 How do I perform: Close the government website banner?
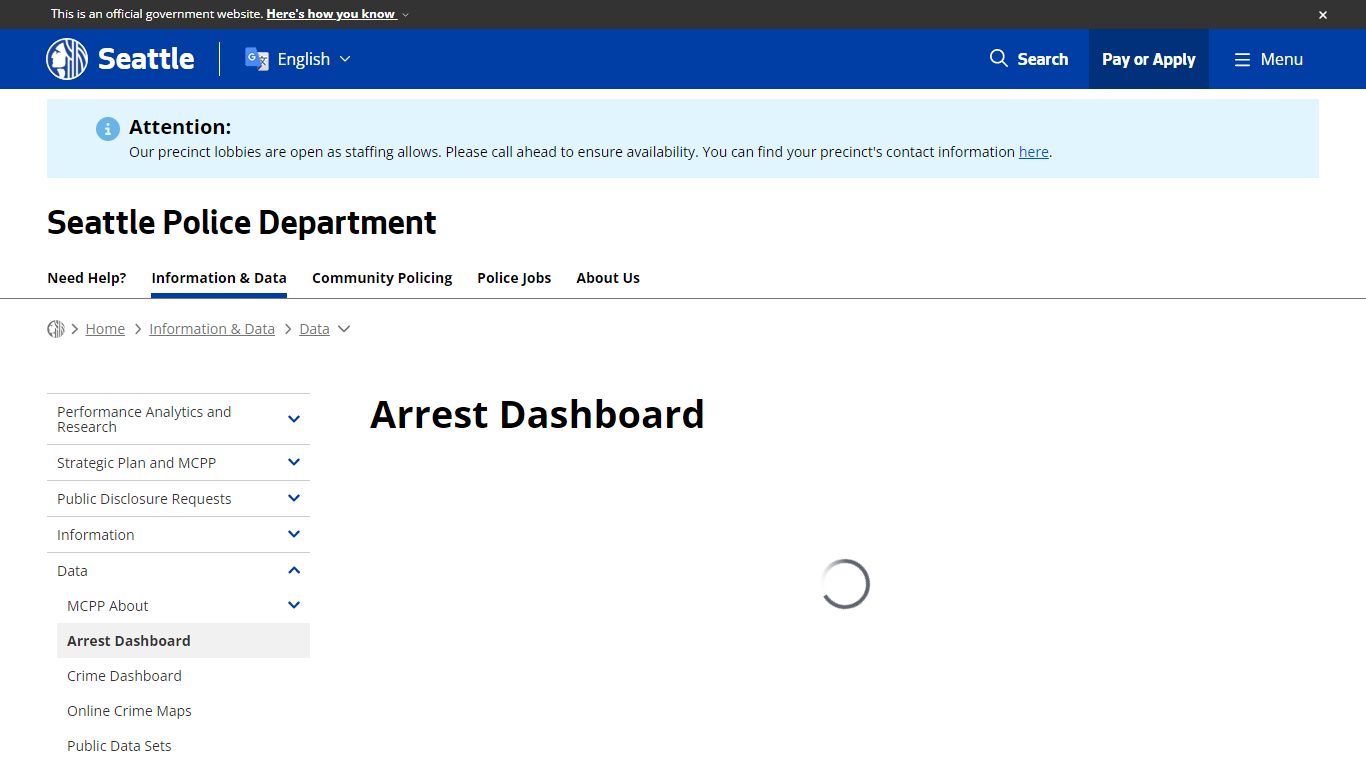(1322, 15)
